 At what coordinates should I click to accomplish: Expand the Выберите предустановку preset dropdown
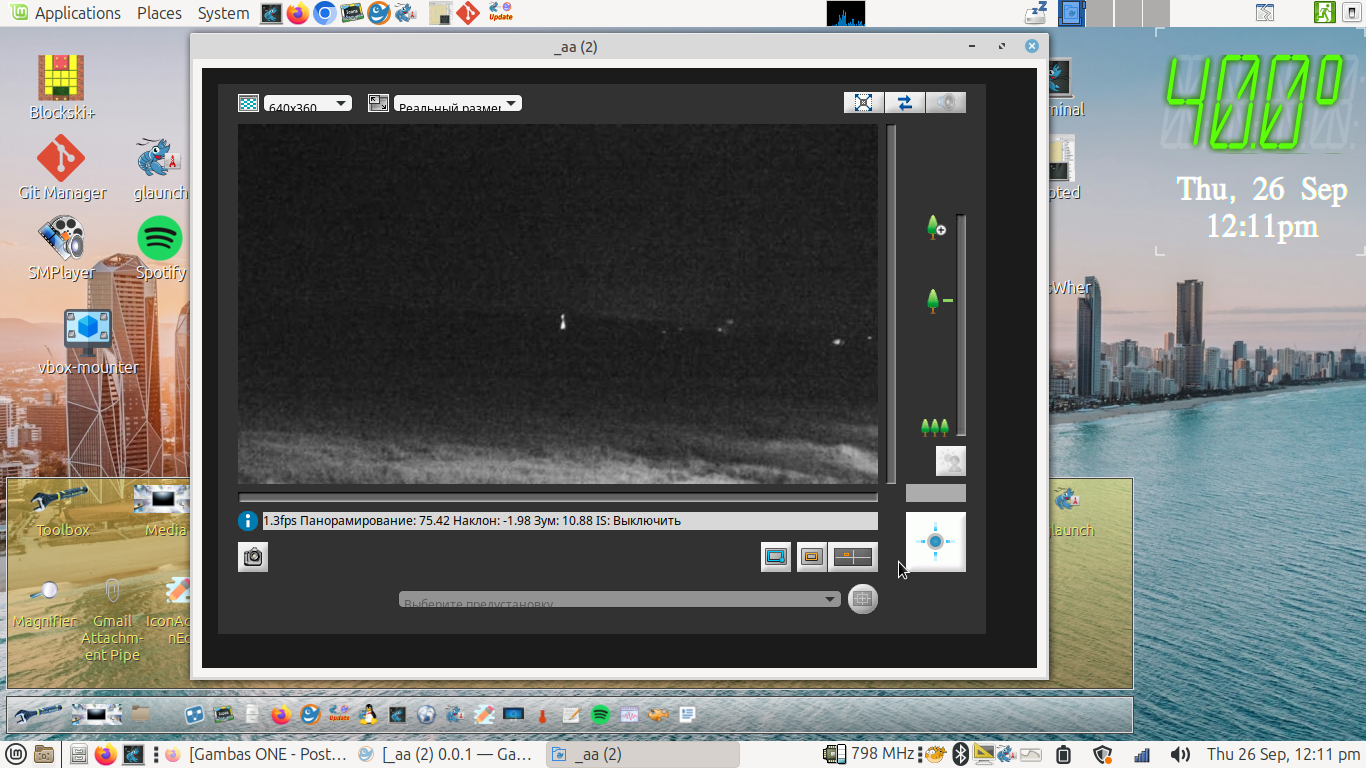click(619, 599)
